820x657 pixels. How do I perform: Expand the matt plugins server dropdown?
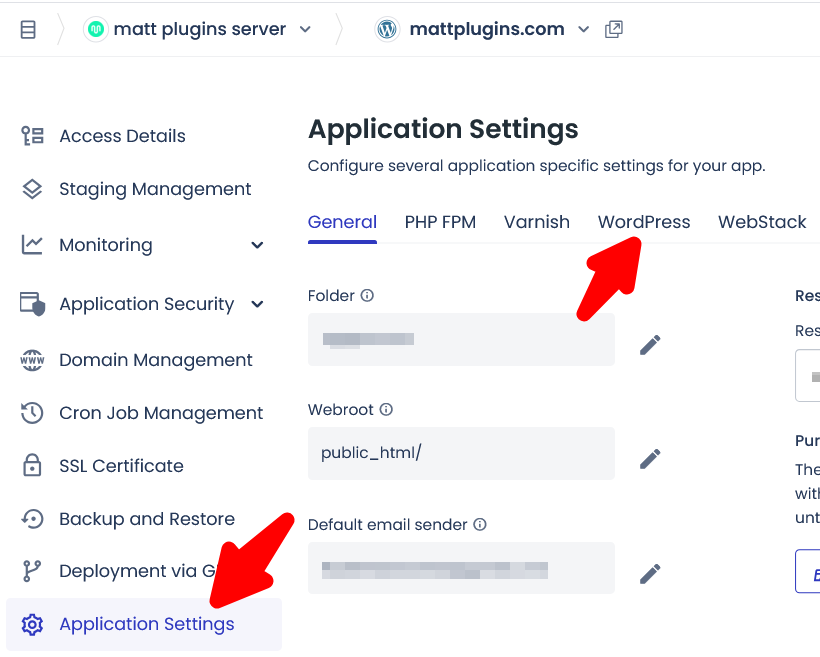point(305,30)
